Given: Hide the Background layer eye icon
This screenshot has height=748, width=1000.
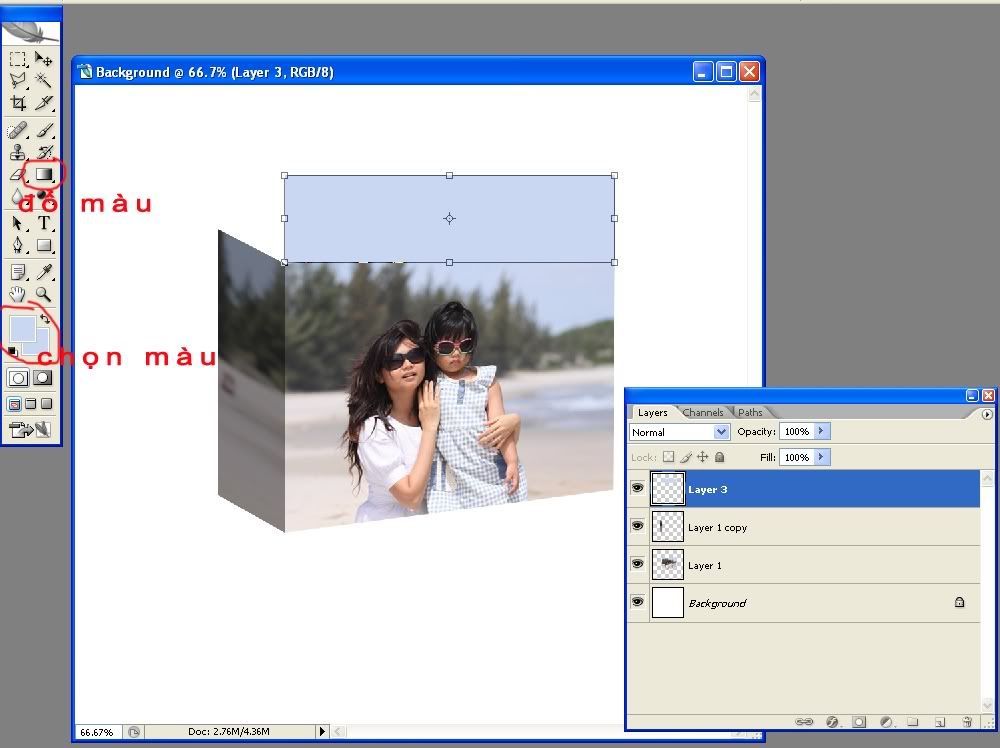Looking at the screenshot, I should tap(638, 603).
